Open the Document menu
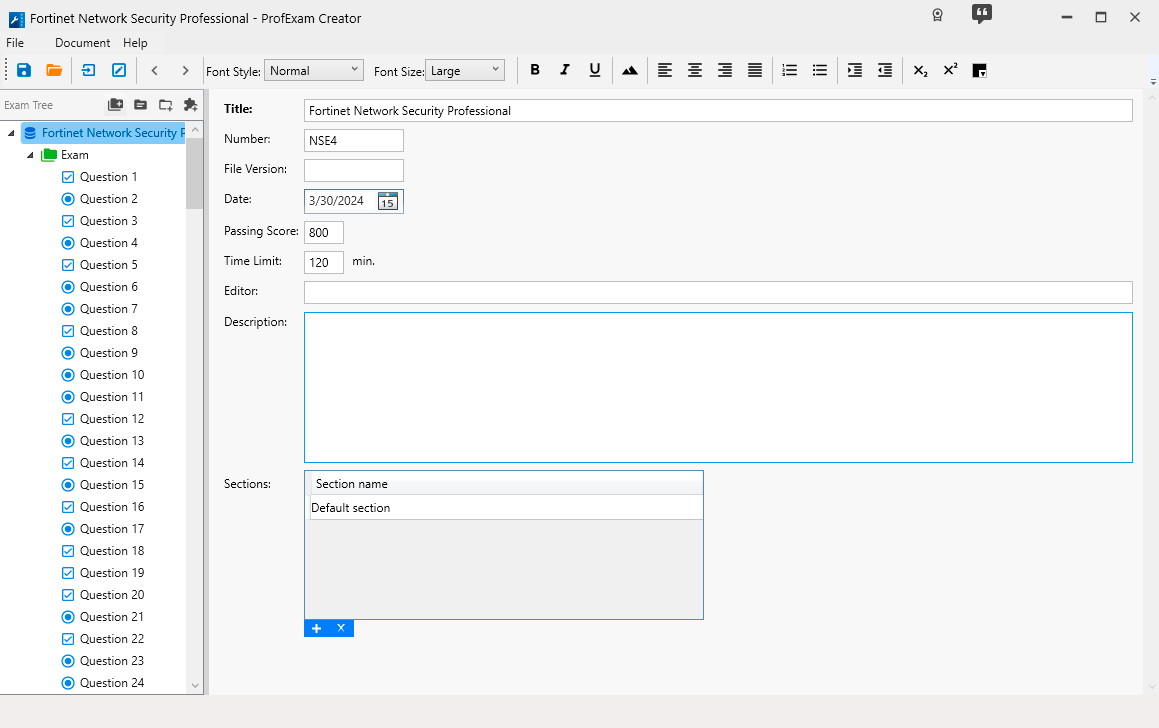The image size is (1159, 728). coord(82,43)
